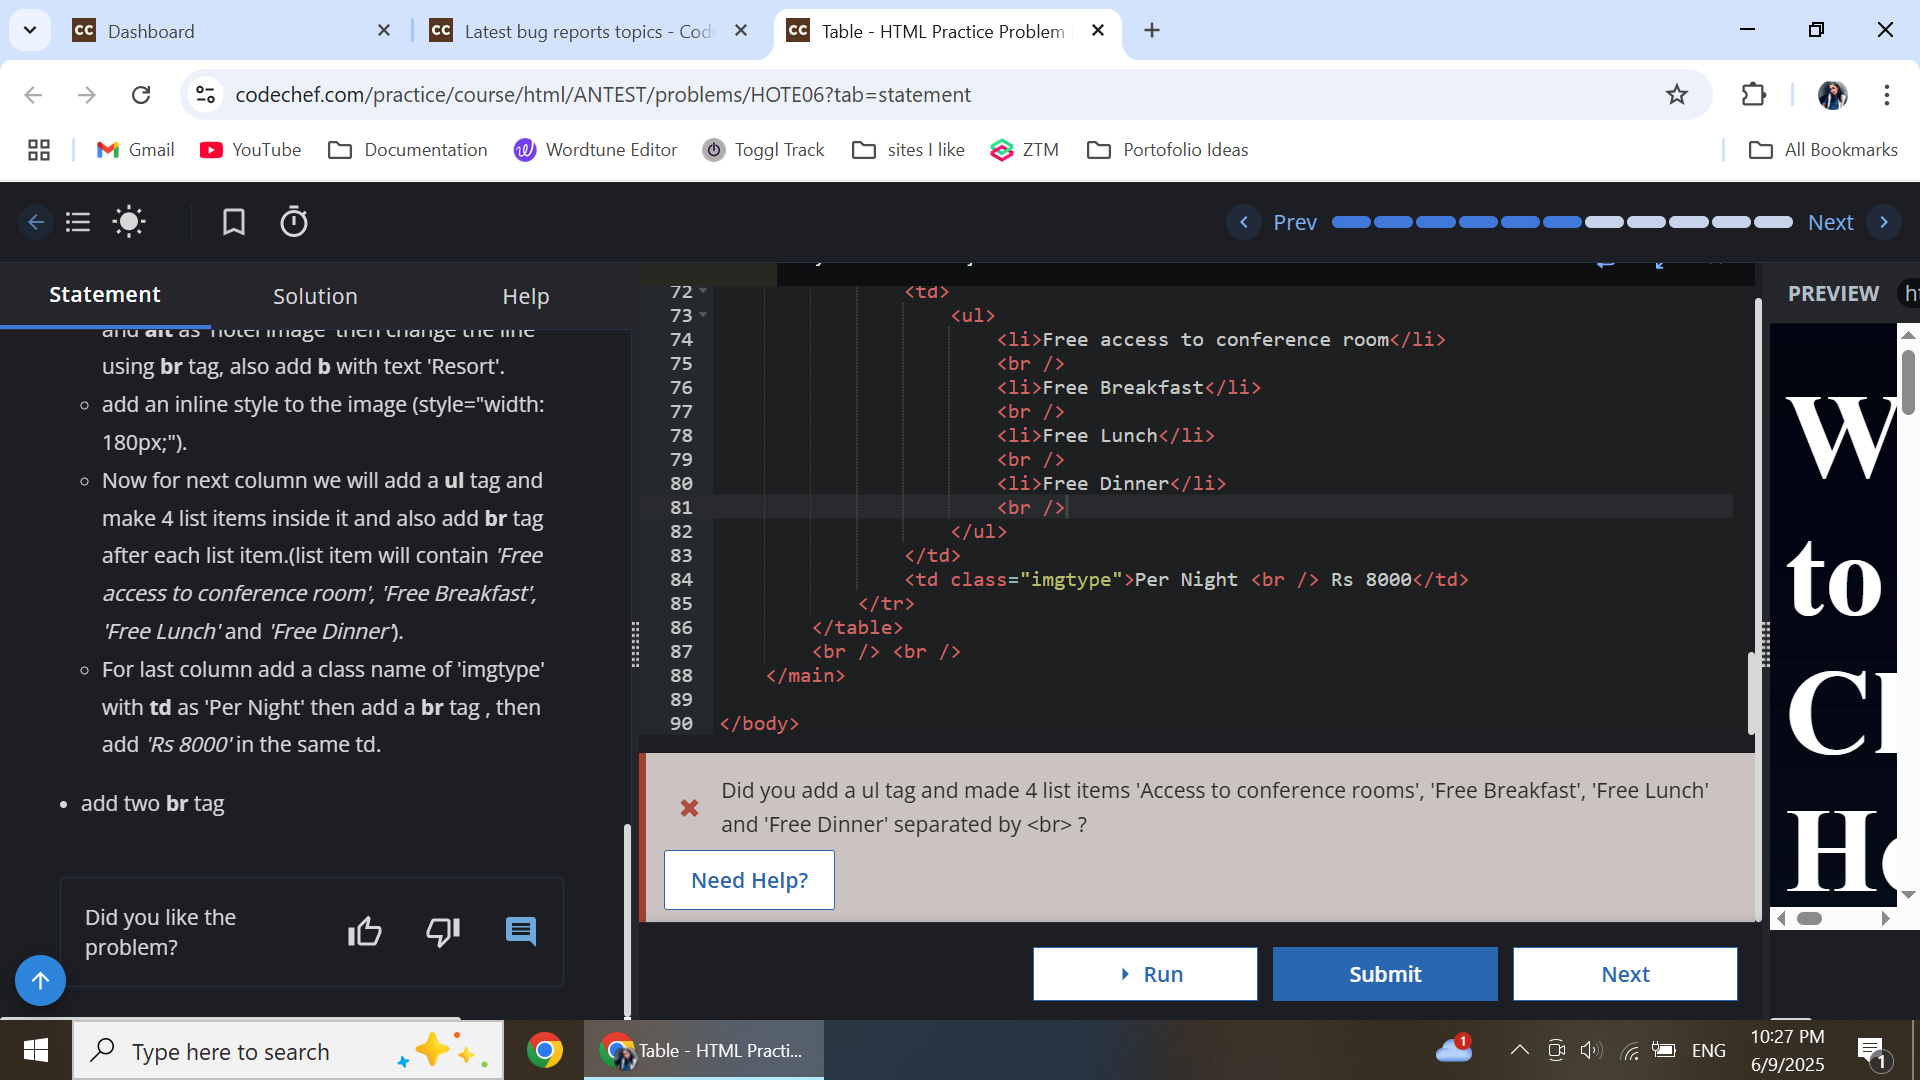This screenshot has height=1080, width=1920.
Task: Click the Need Help? button
Action: tap(749, 880)
